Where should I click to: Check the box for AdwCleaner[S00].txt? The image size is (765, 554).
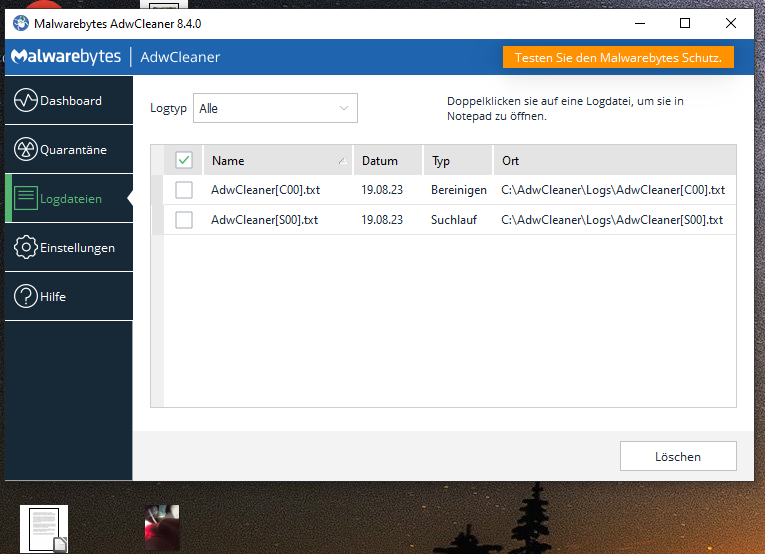[x=184, y=220]
